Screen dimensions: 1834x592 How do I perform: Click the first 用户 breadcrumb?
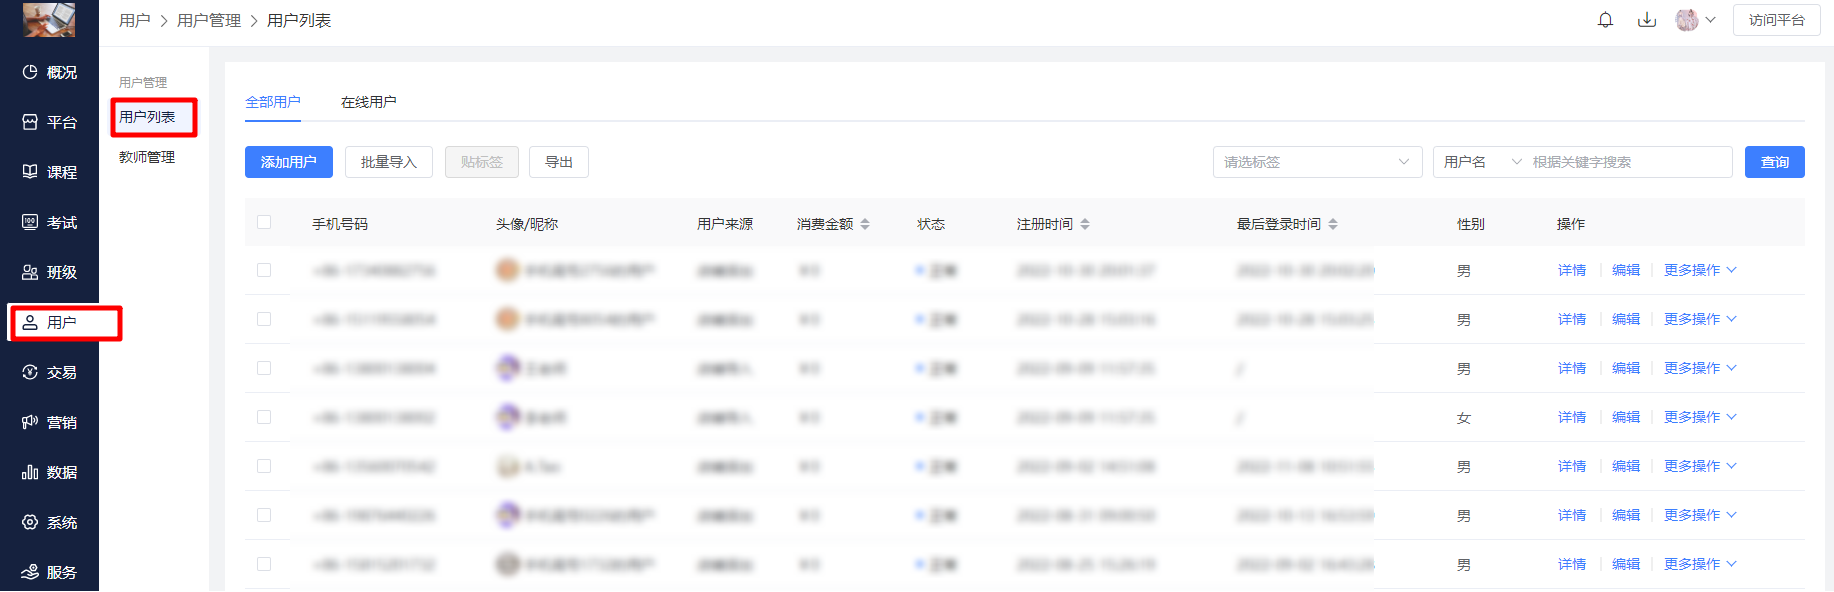[134, 20]
